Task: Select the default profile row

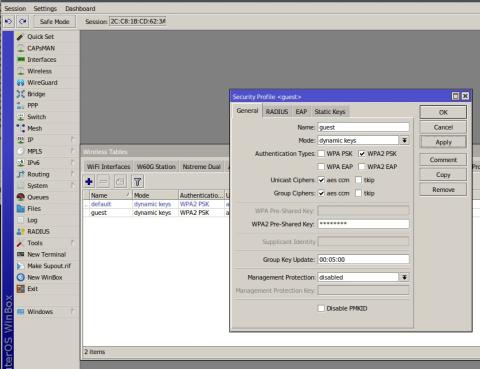Action: click(155, 204)
